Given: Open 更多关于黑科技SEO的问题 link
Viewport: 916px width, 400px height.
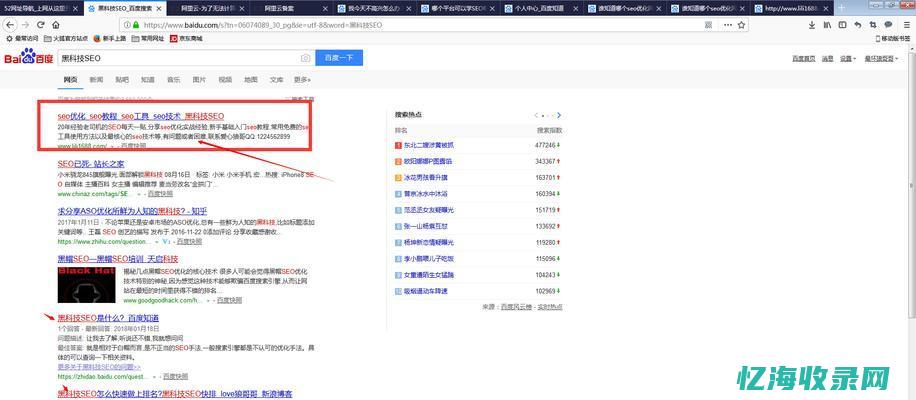Looking at the screenshot, I should [99, 367].
